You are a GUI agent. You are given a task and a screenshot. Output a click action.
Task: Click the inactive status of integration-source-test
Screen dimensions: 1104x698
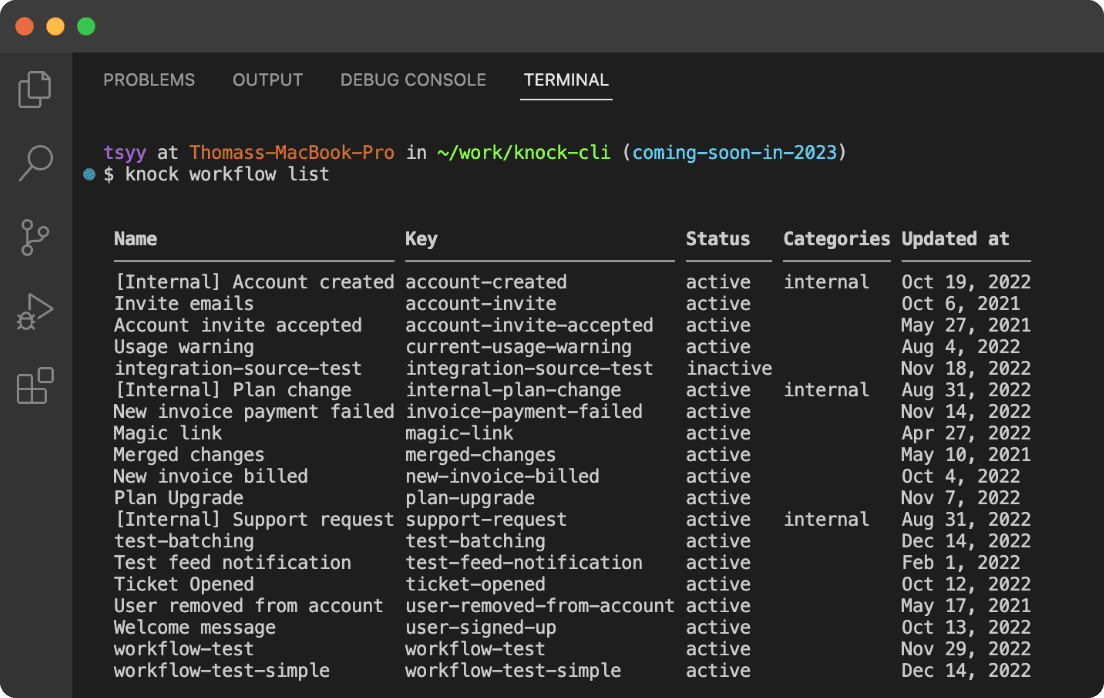point(729,368)
